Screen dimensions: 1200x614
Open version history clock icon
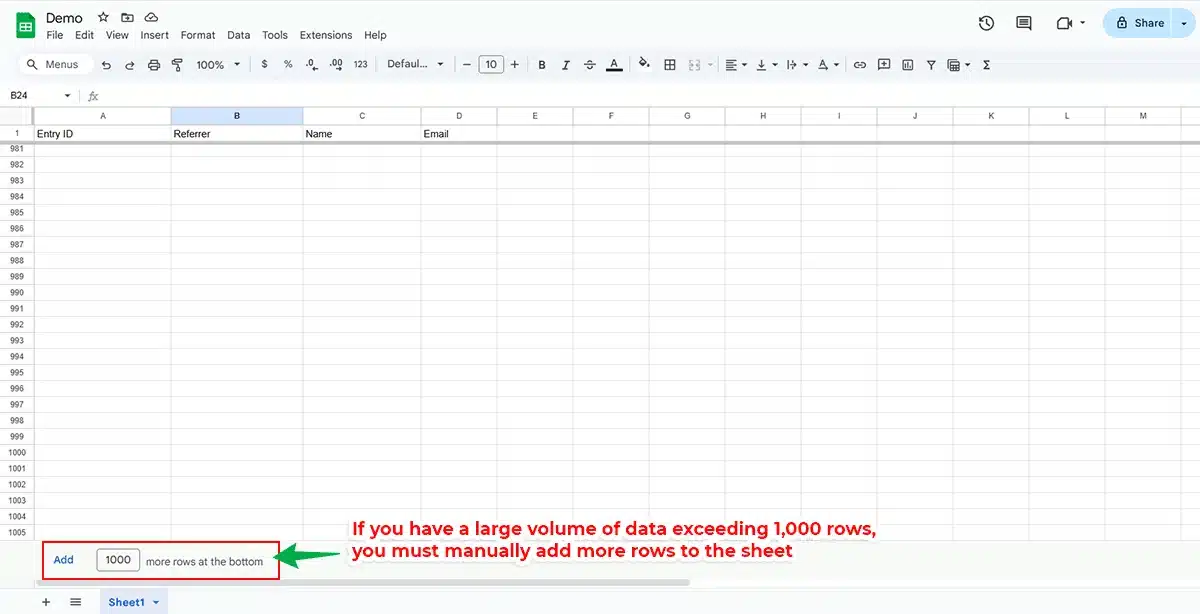986,23
